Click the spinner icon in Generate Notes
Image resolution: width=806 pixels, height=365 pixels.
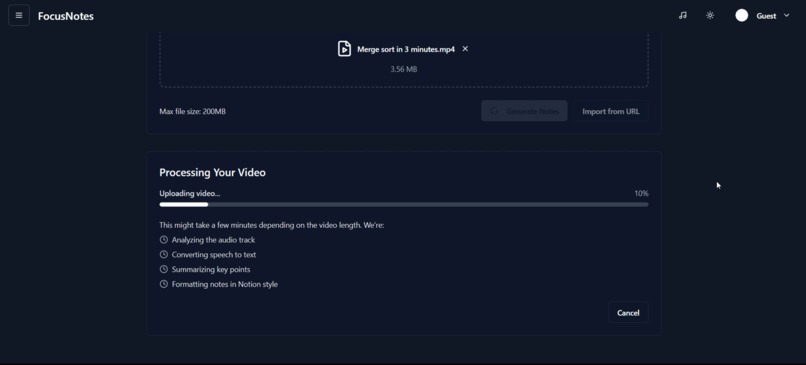coord(494,111)
